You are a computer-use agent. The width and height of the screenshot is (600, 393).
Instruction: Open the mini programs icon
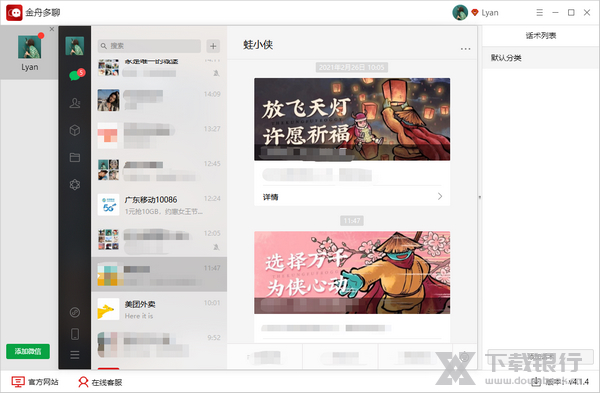point(75,312)
